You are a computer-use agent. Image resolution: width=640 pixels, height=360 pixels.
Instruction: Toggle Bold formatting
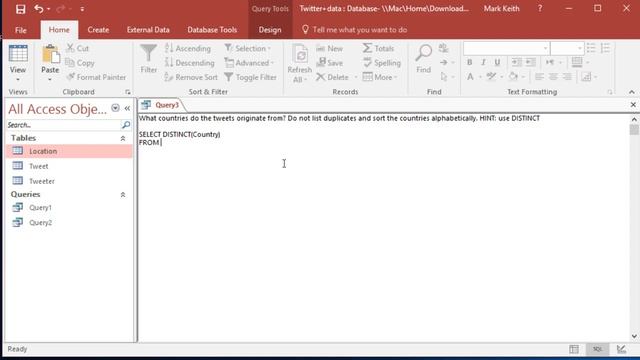470,62
